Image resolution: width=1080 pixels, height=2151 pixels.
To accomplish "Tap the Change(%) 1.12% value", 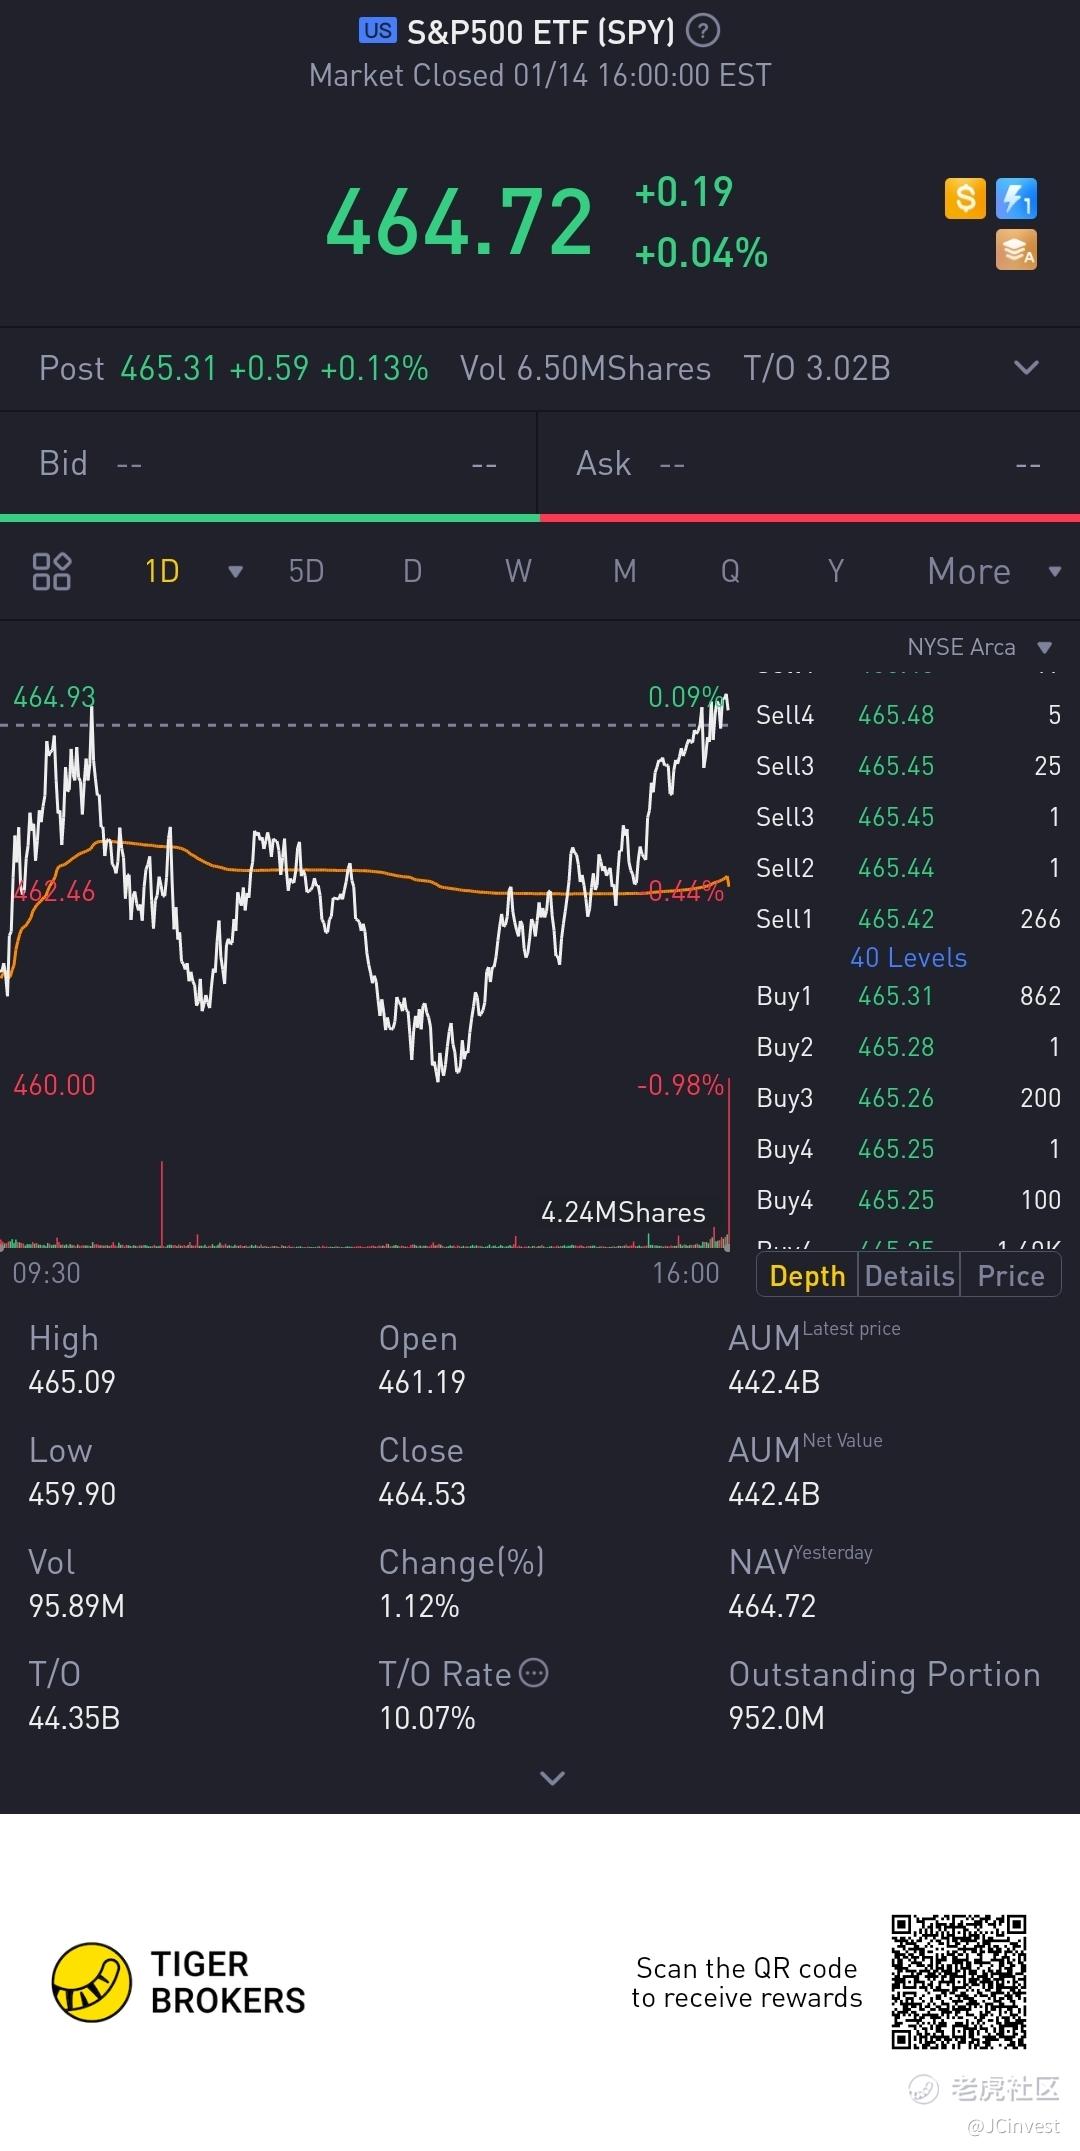I will [x=419, y=1606].
